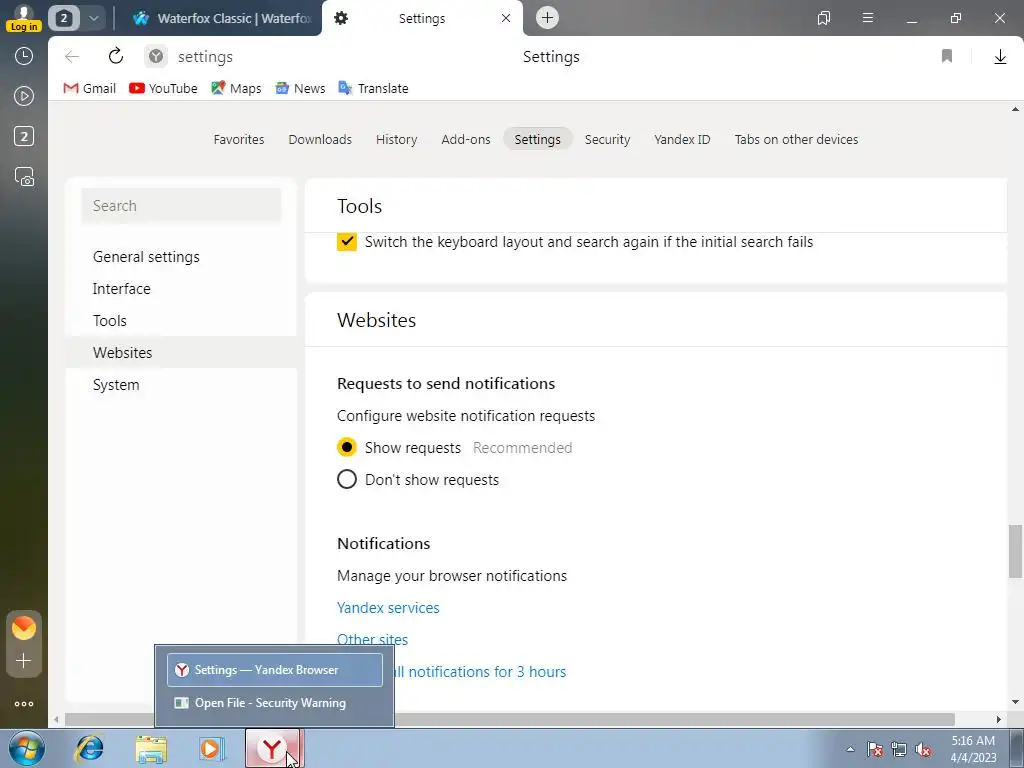Switch to Tabs on other devices
The width and height of the screenshot is (1024, 768).
click(796, 139)
